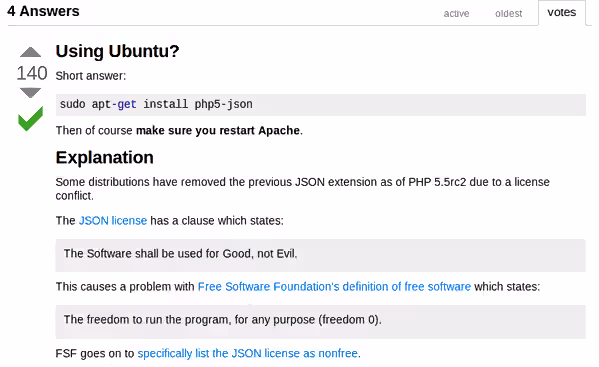The height and width of the screenshot is (367, 599).
Task: Sort answers by oldest
Action: click(508, 14)
